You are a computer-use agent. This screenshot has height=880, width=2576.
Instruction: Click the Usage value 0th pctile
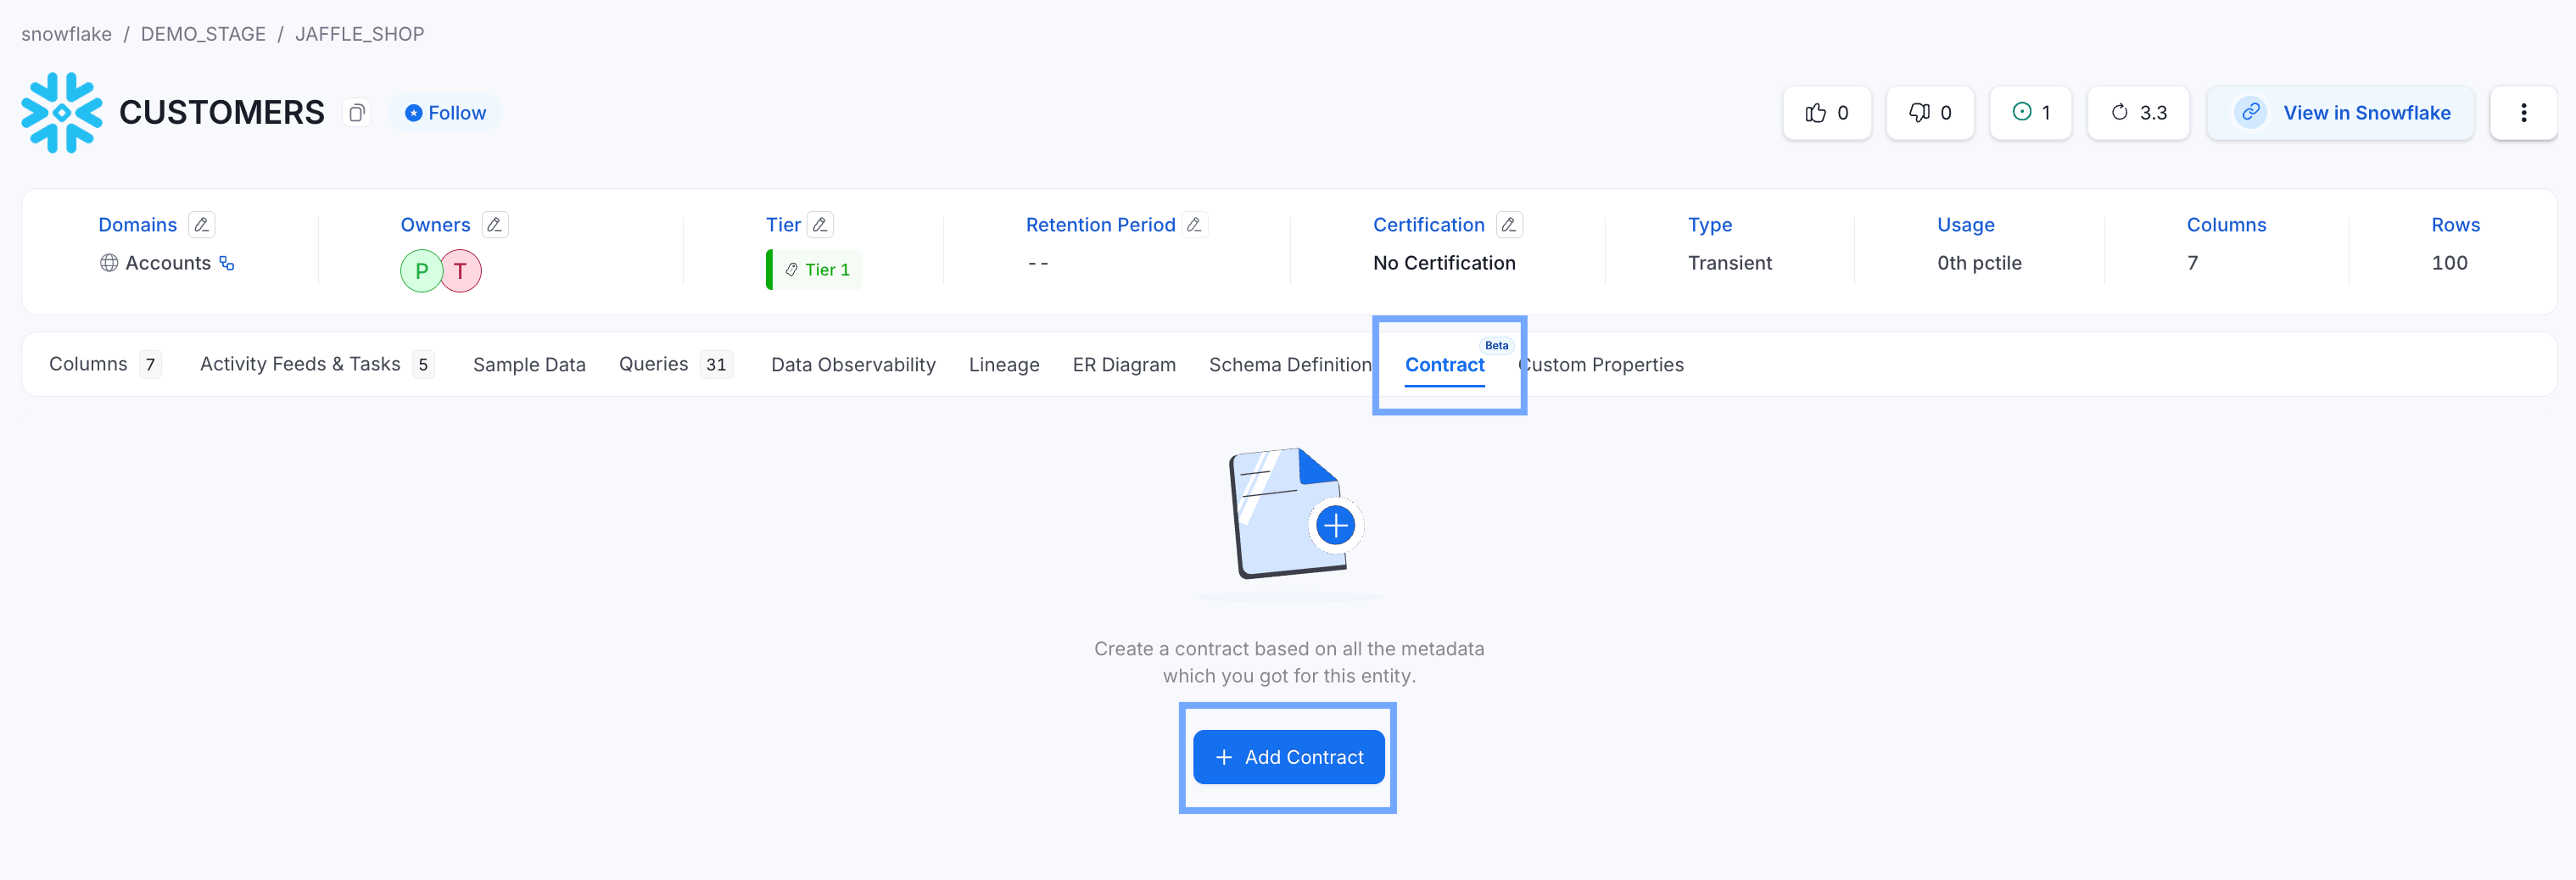1979,263
